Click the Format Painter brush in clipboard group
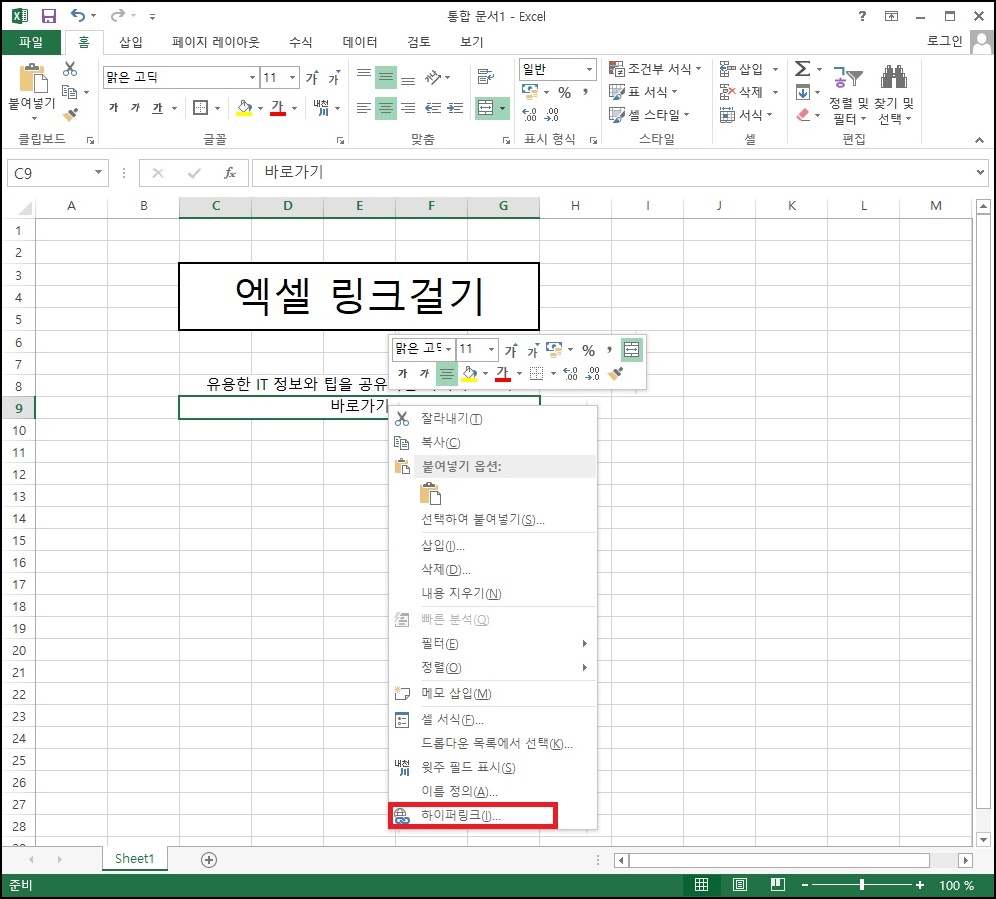 [x=70, y=114]
